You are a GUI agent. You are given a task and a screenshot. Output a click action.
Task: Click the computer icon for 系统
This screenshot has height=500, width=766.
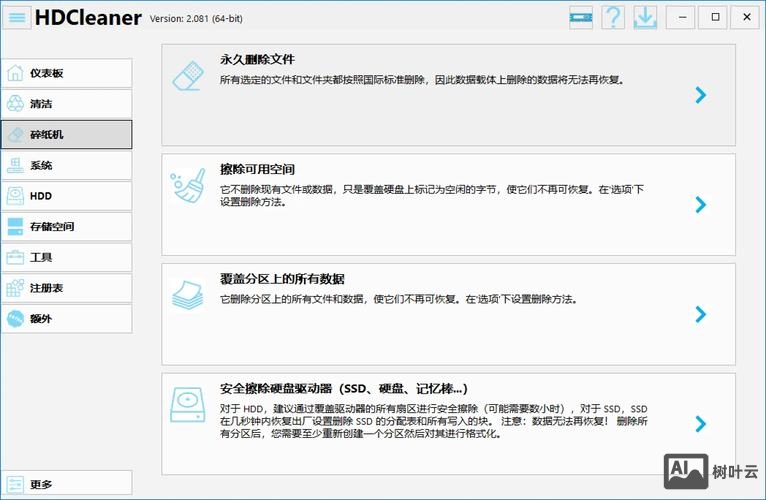[x=15, y=165]
